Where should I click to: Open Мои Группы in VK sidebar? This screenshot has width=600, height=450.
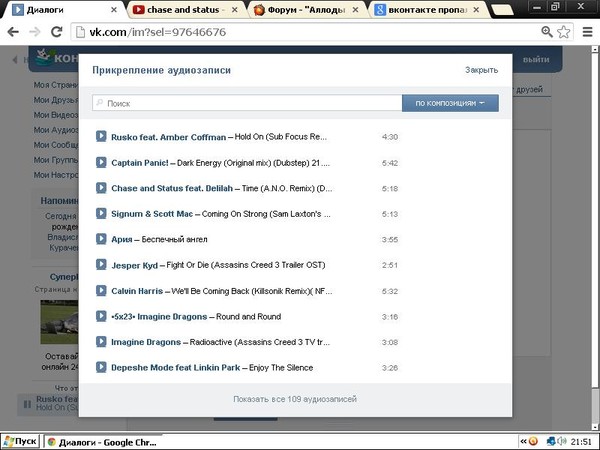pyautogui.click(x=56, y=160)
